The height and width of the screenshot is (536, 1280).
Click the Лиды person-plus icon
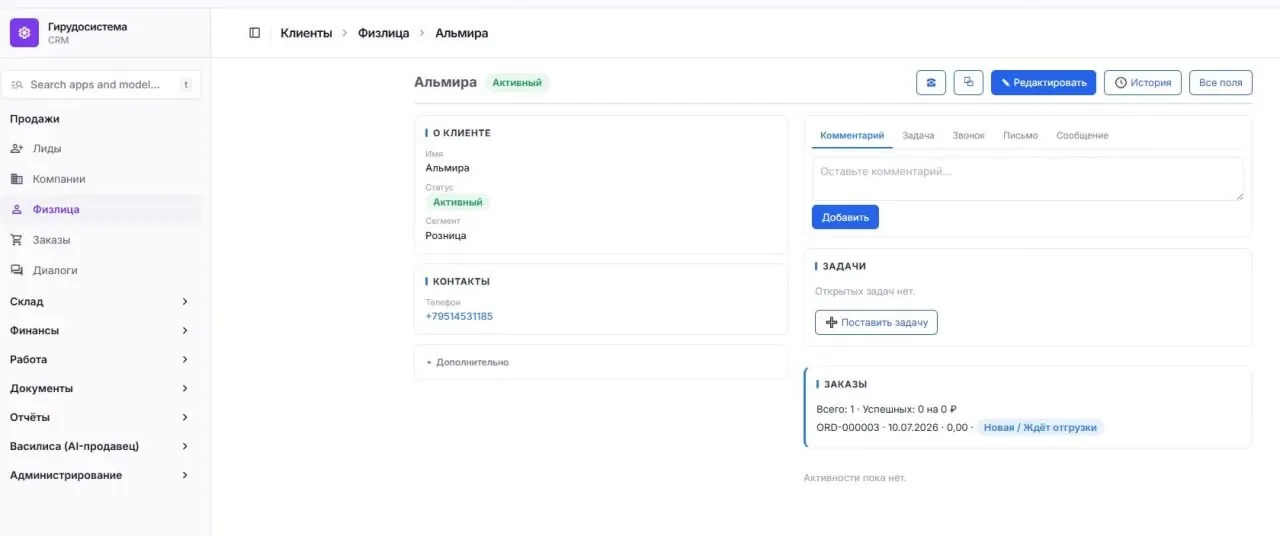coord(16,148)
